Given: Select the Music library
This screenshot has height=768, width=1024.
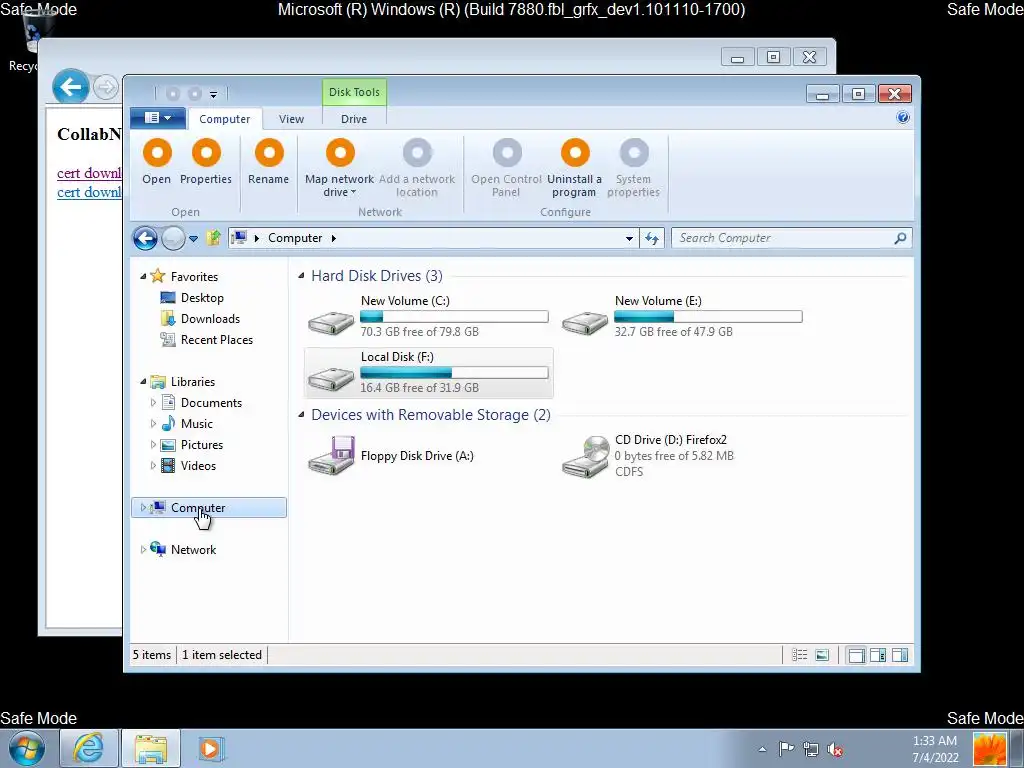Looking at the screenshot, I should tap(197, 424).
